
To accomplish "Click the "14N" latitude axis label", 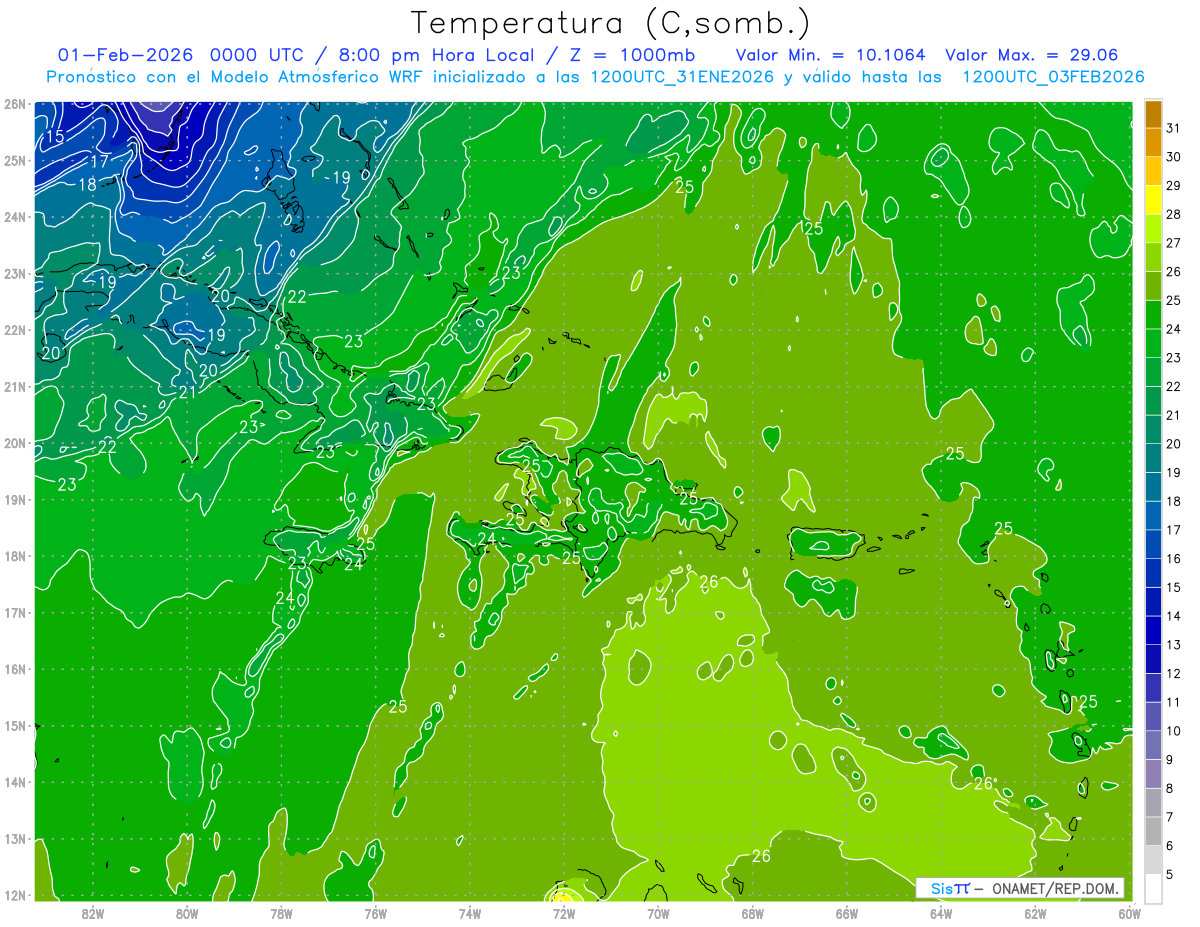I will 14,782.
